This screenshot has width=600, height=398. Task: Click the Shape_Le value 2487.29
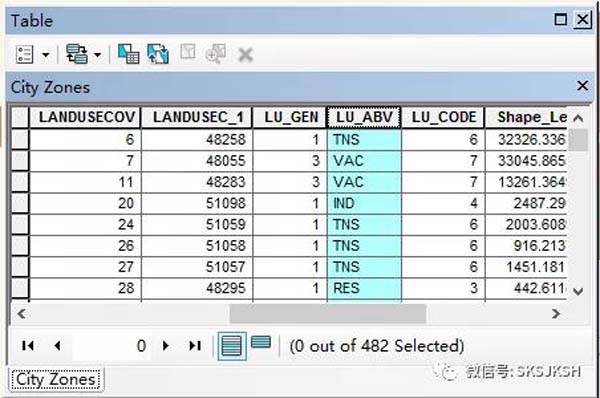point(526,203)
